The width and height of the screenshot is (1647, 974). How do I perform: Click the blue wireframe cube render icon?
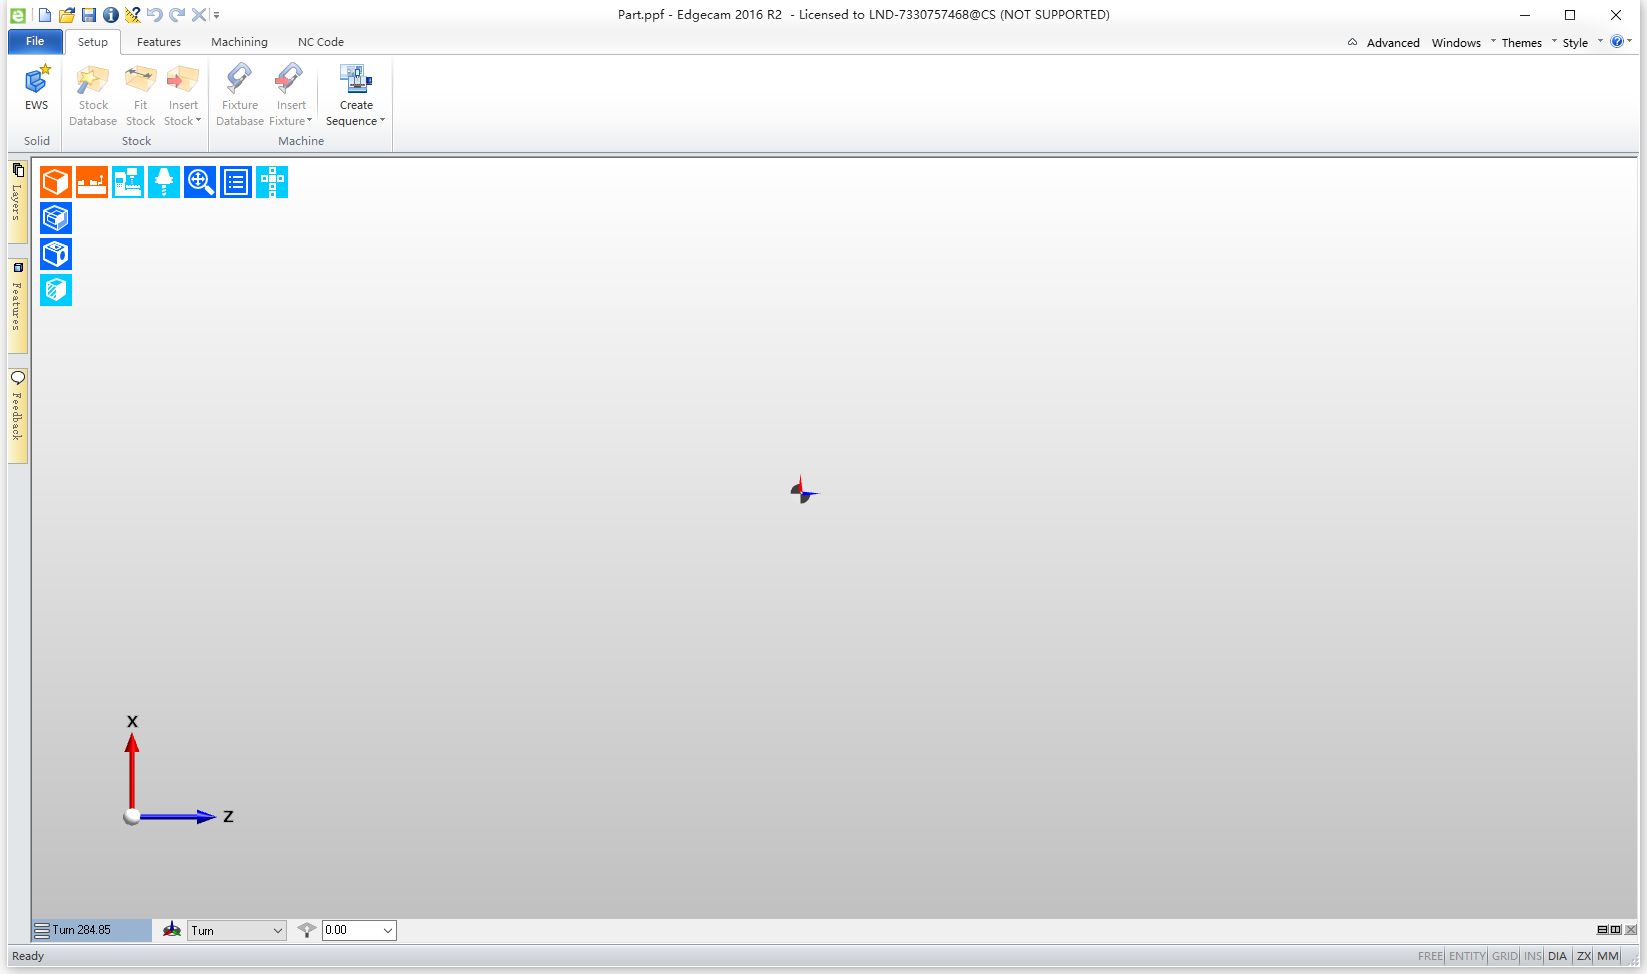[56, 218]
